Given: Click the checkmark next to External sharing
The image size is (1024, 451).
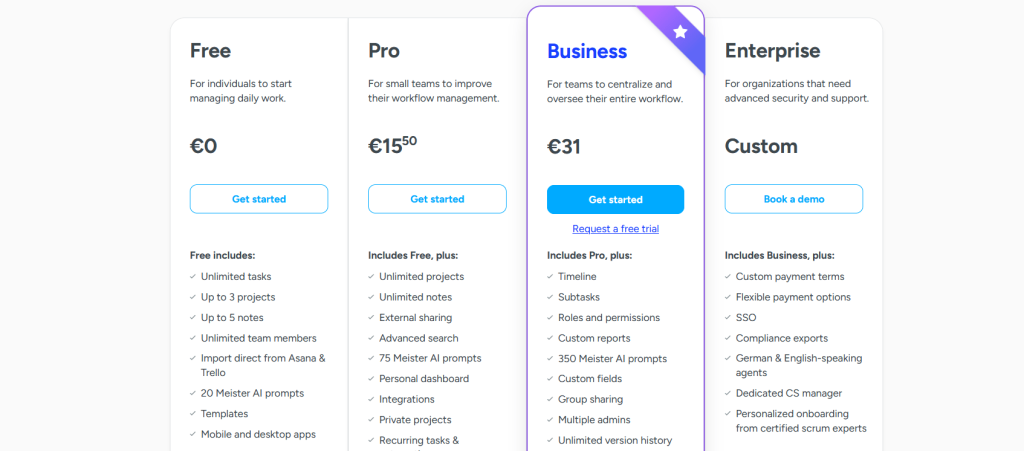Looking at the screenshot, I should click(371, 318).
